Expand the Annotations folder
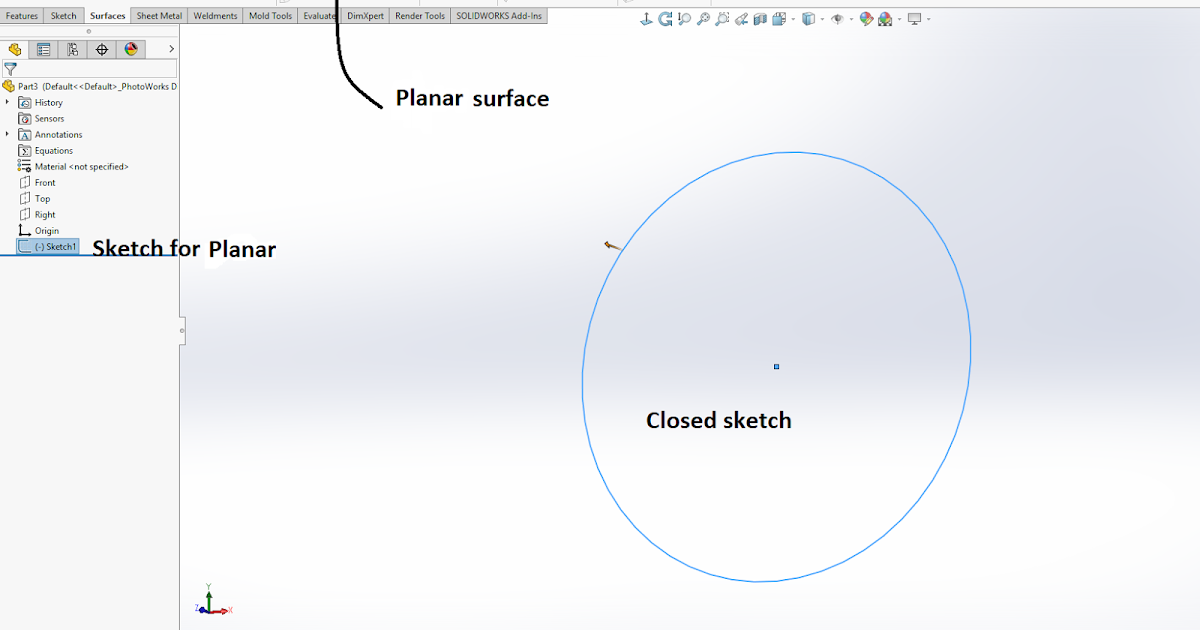Image resolution: width=1200 pixels, height=630 pixels. click(8, 134)
